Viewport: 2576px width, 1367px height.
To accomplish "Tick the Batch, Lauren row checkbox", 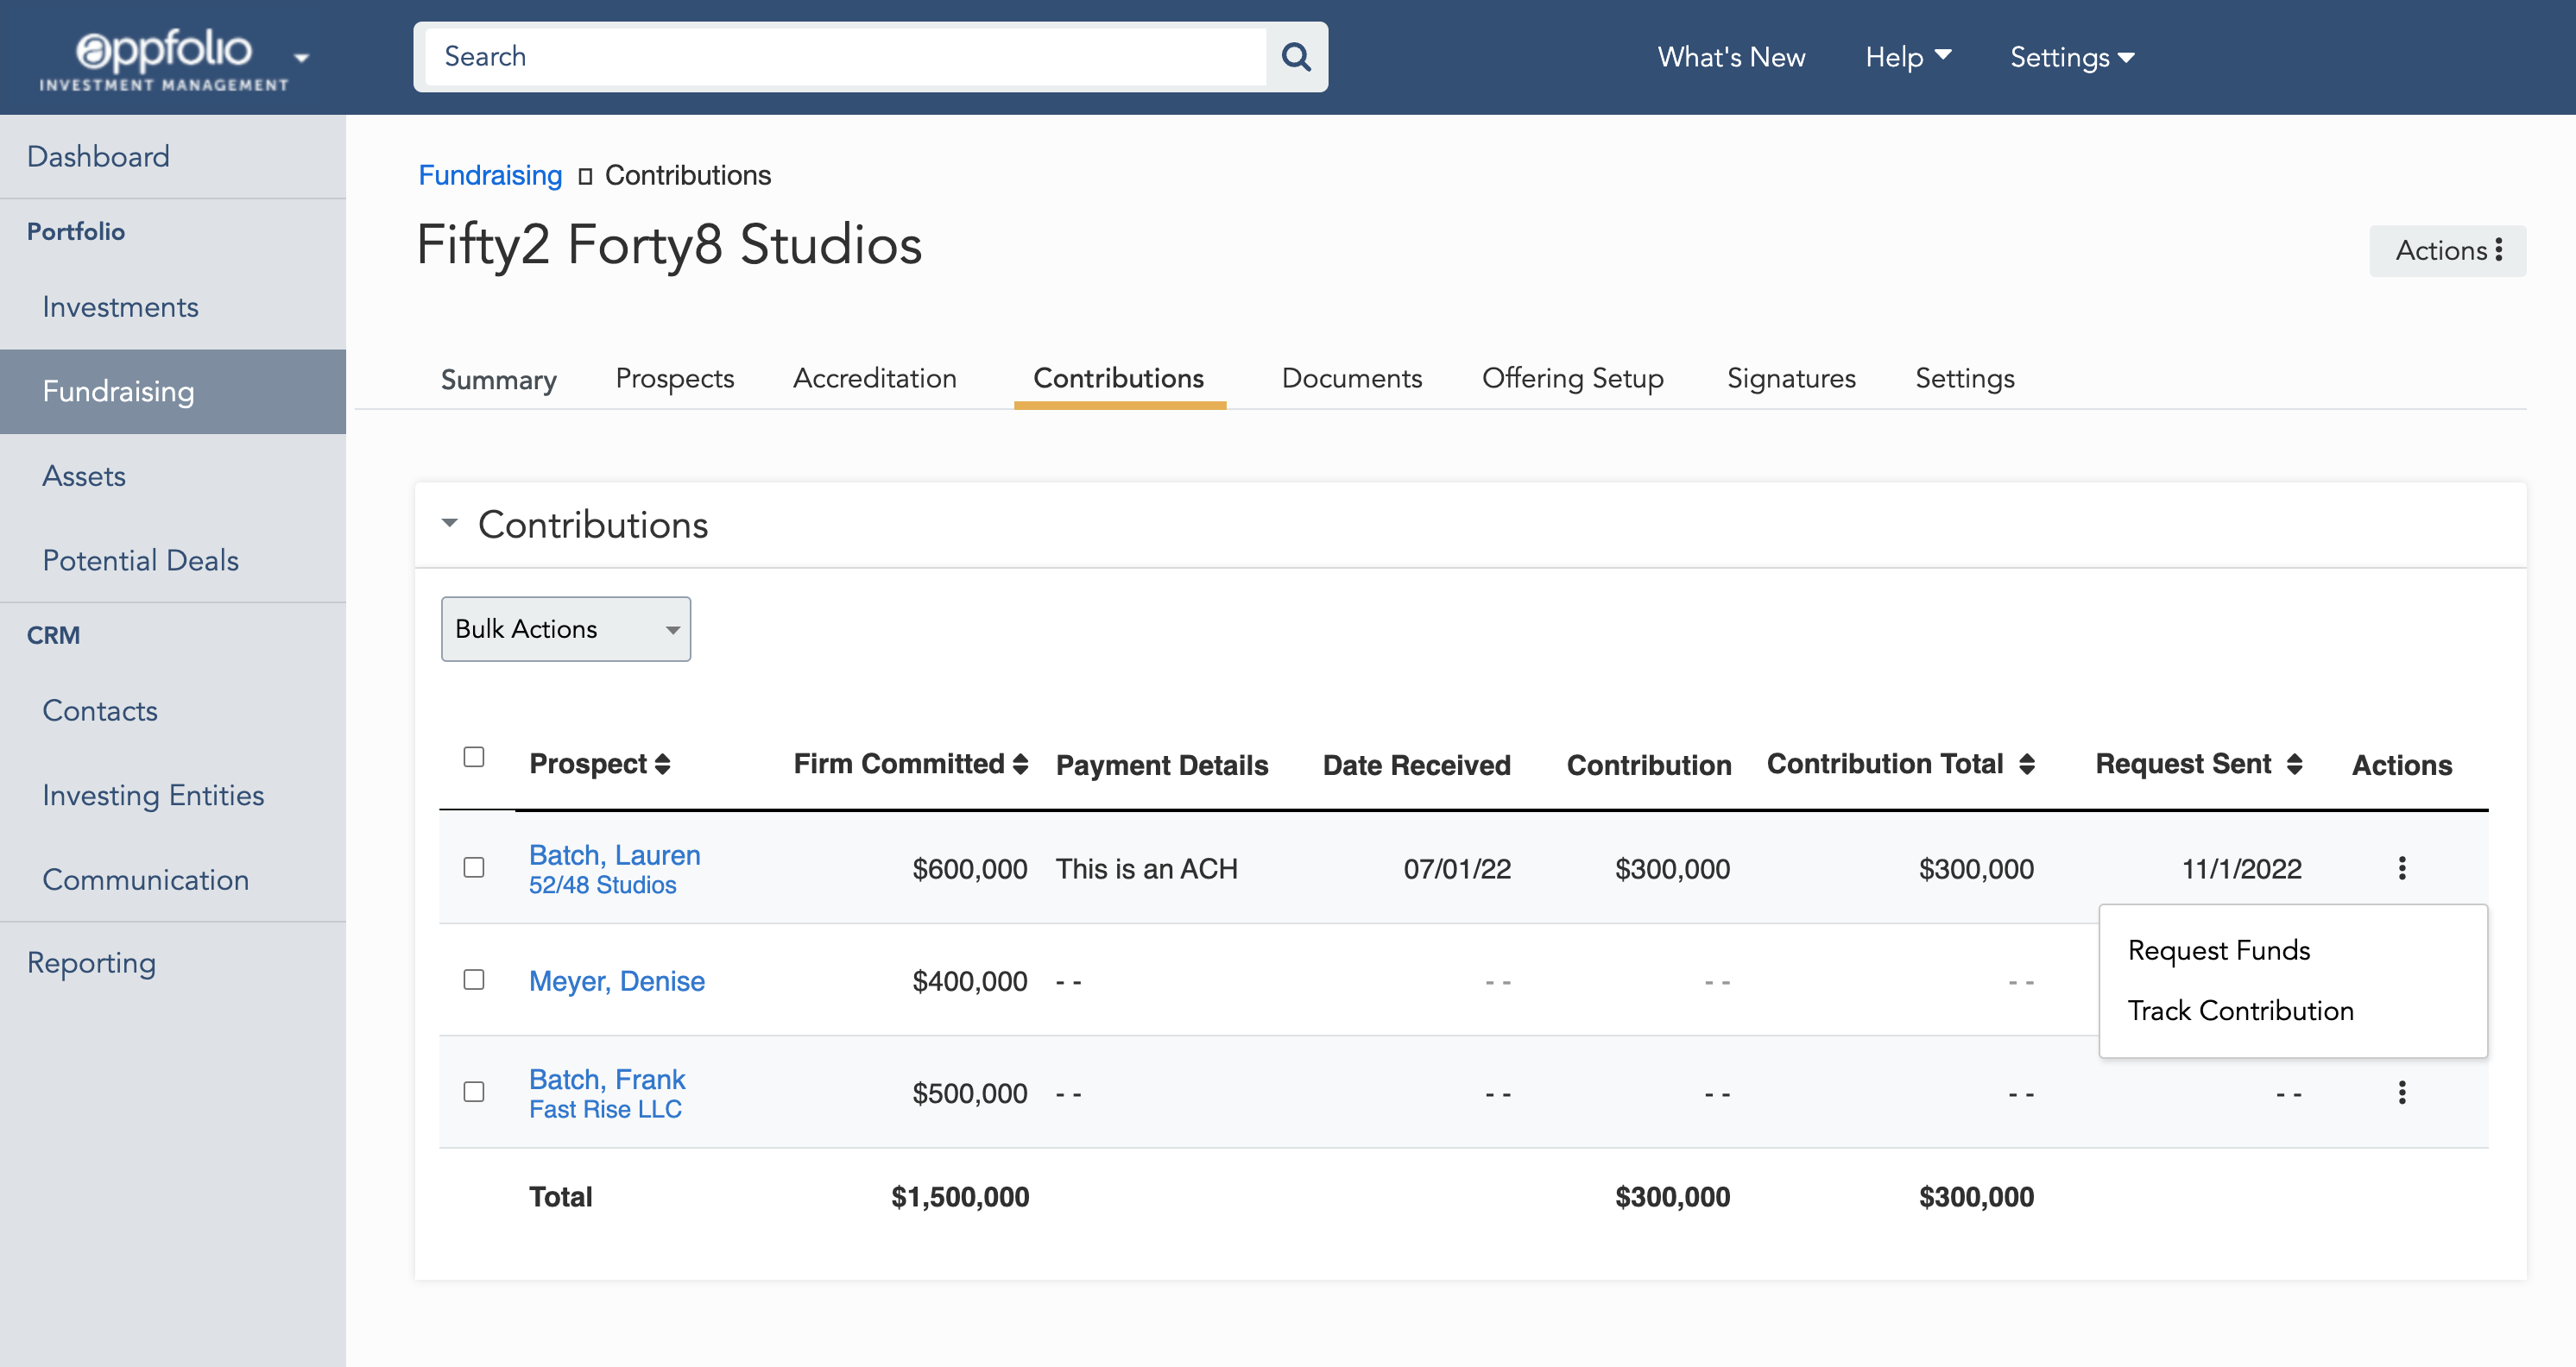I will [474, 868].
